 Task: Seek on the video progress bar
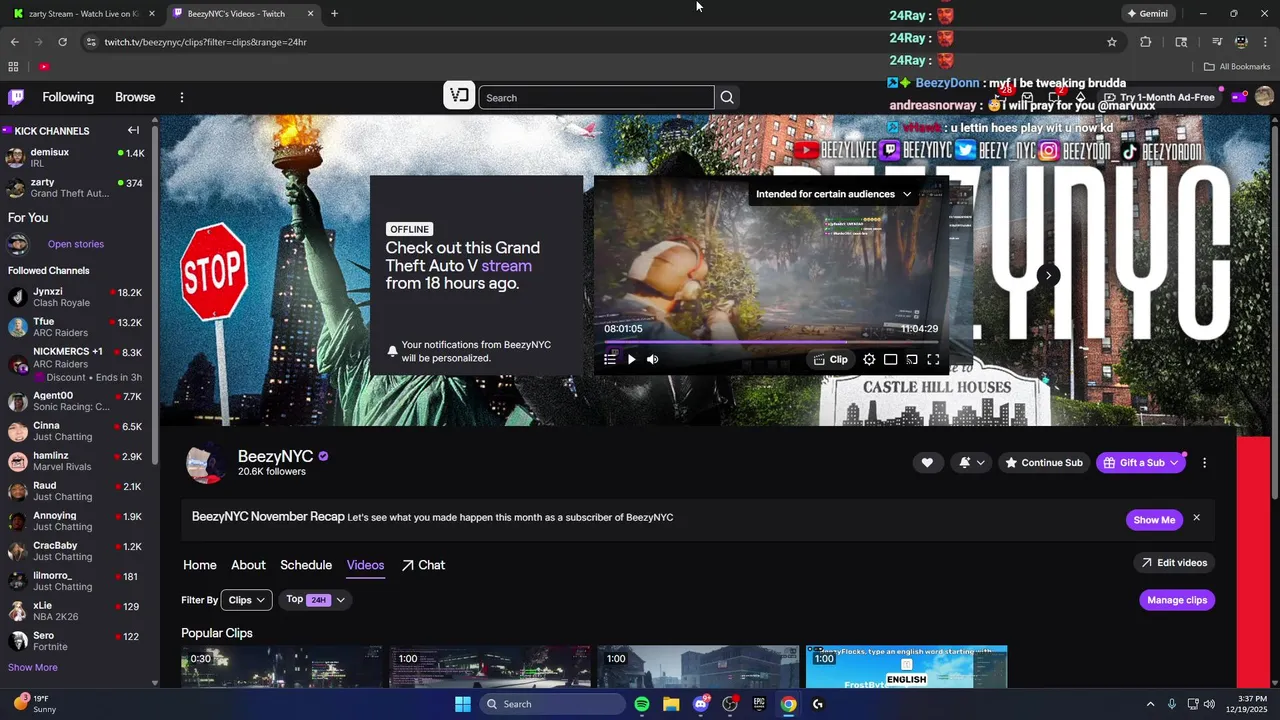pos(771,342)
